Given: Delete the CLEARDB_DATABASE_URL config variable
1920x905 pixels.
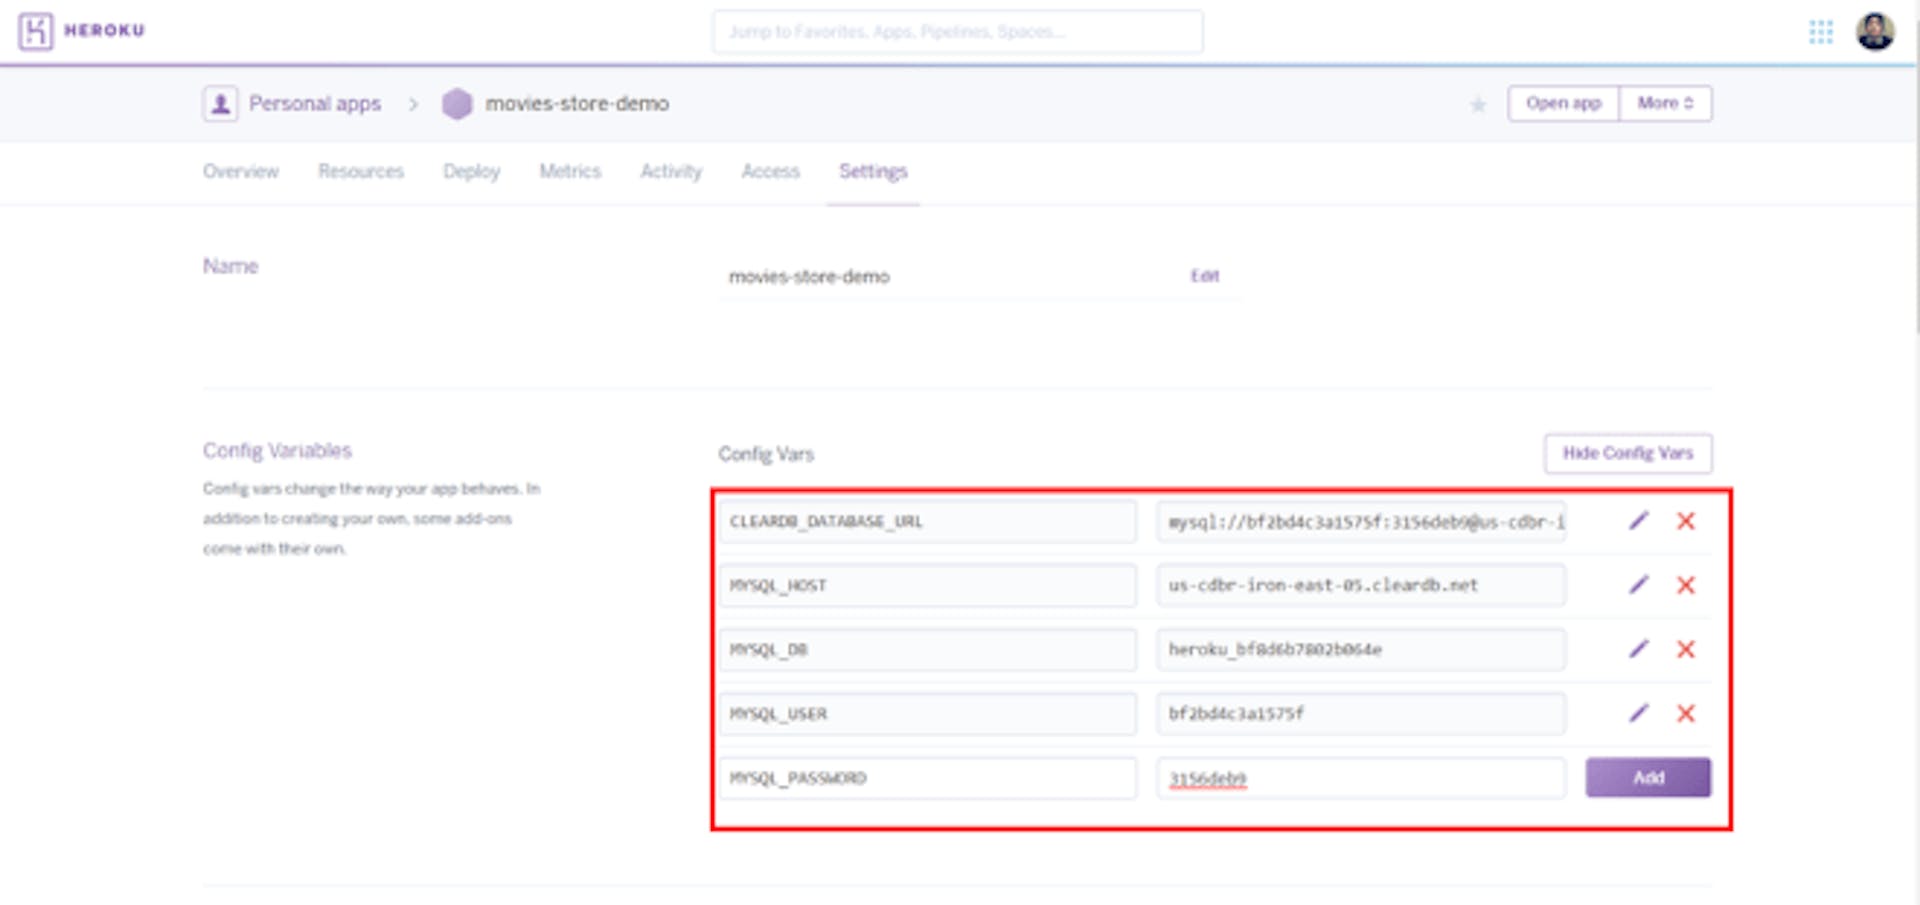Looking at the screenshot, I should [x=1686, y=521].
